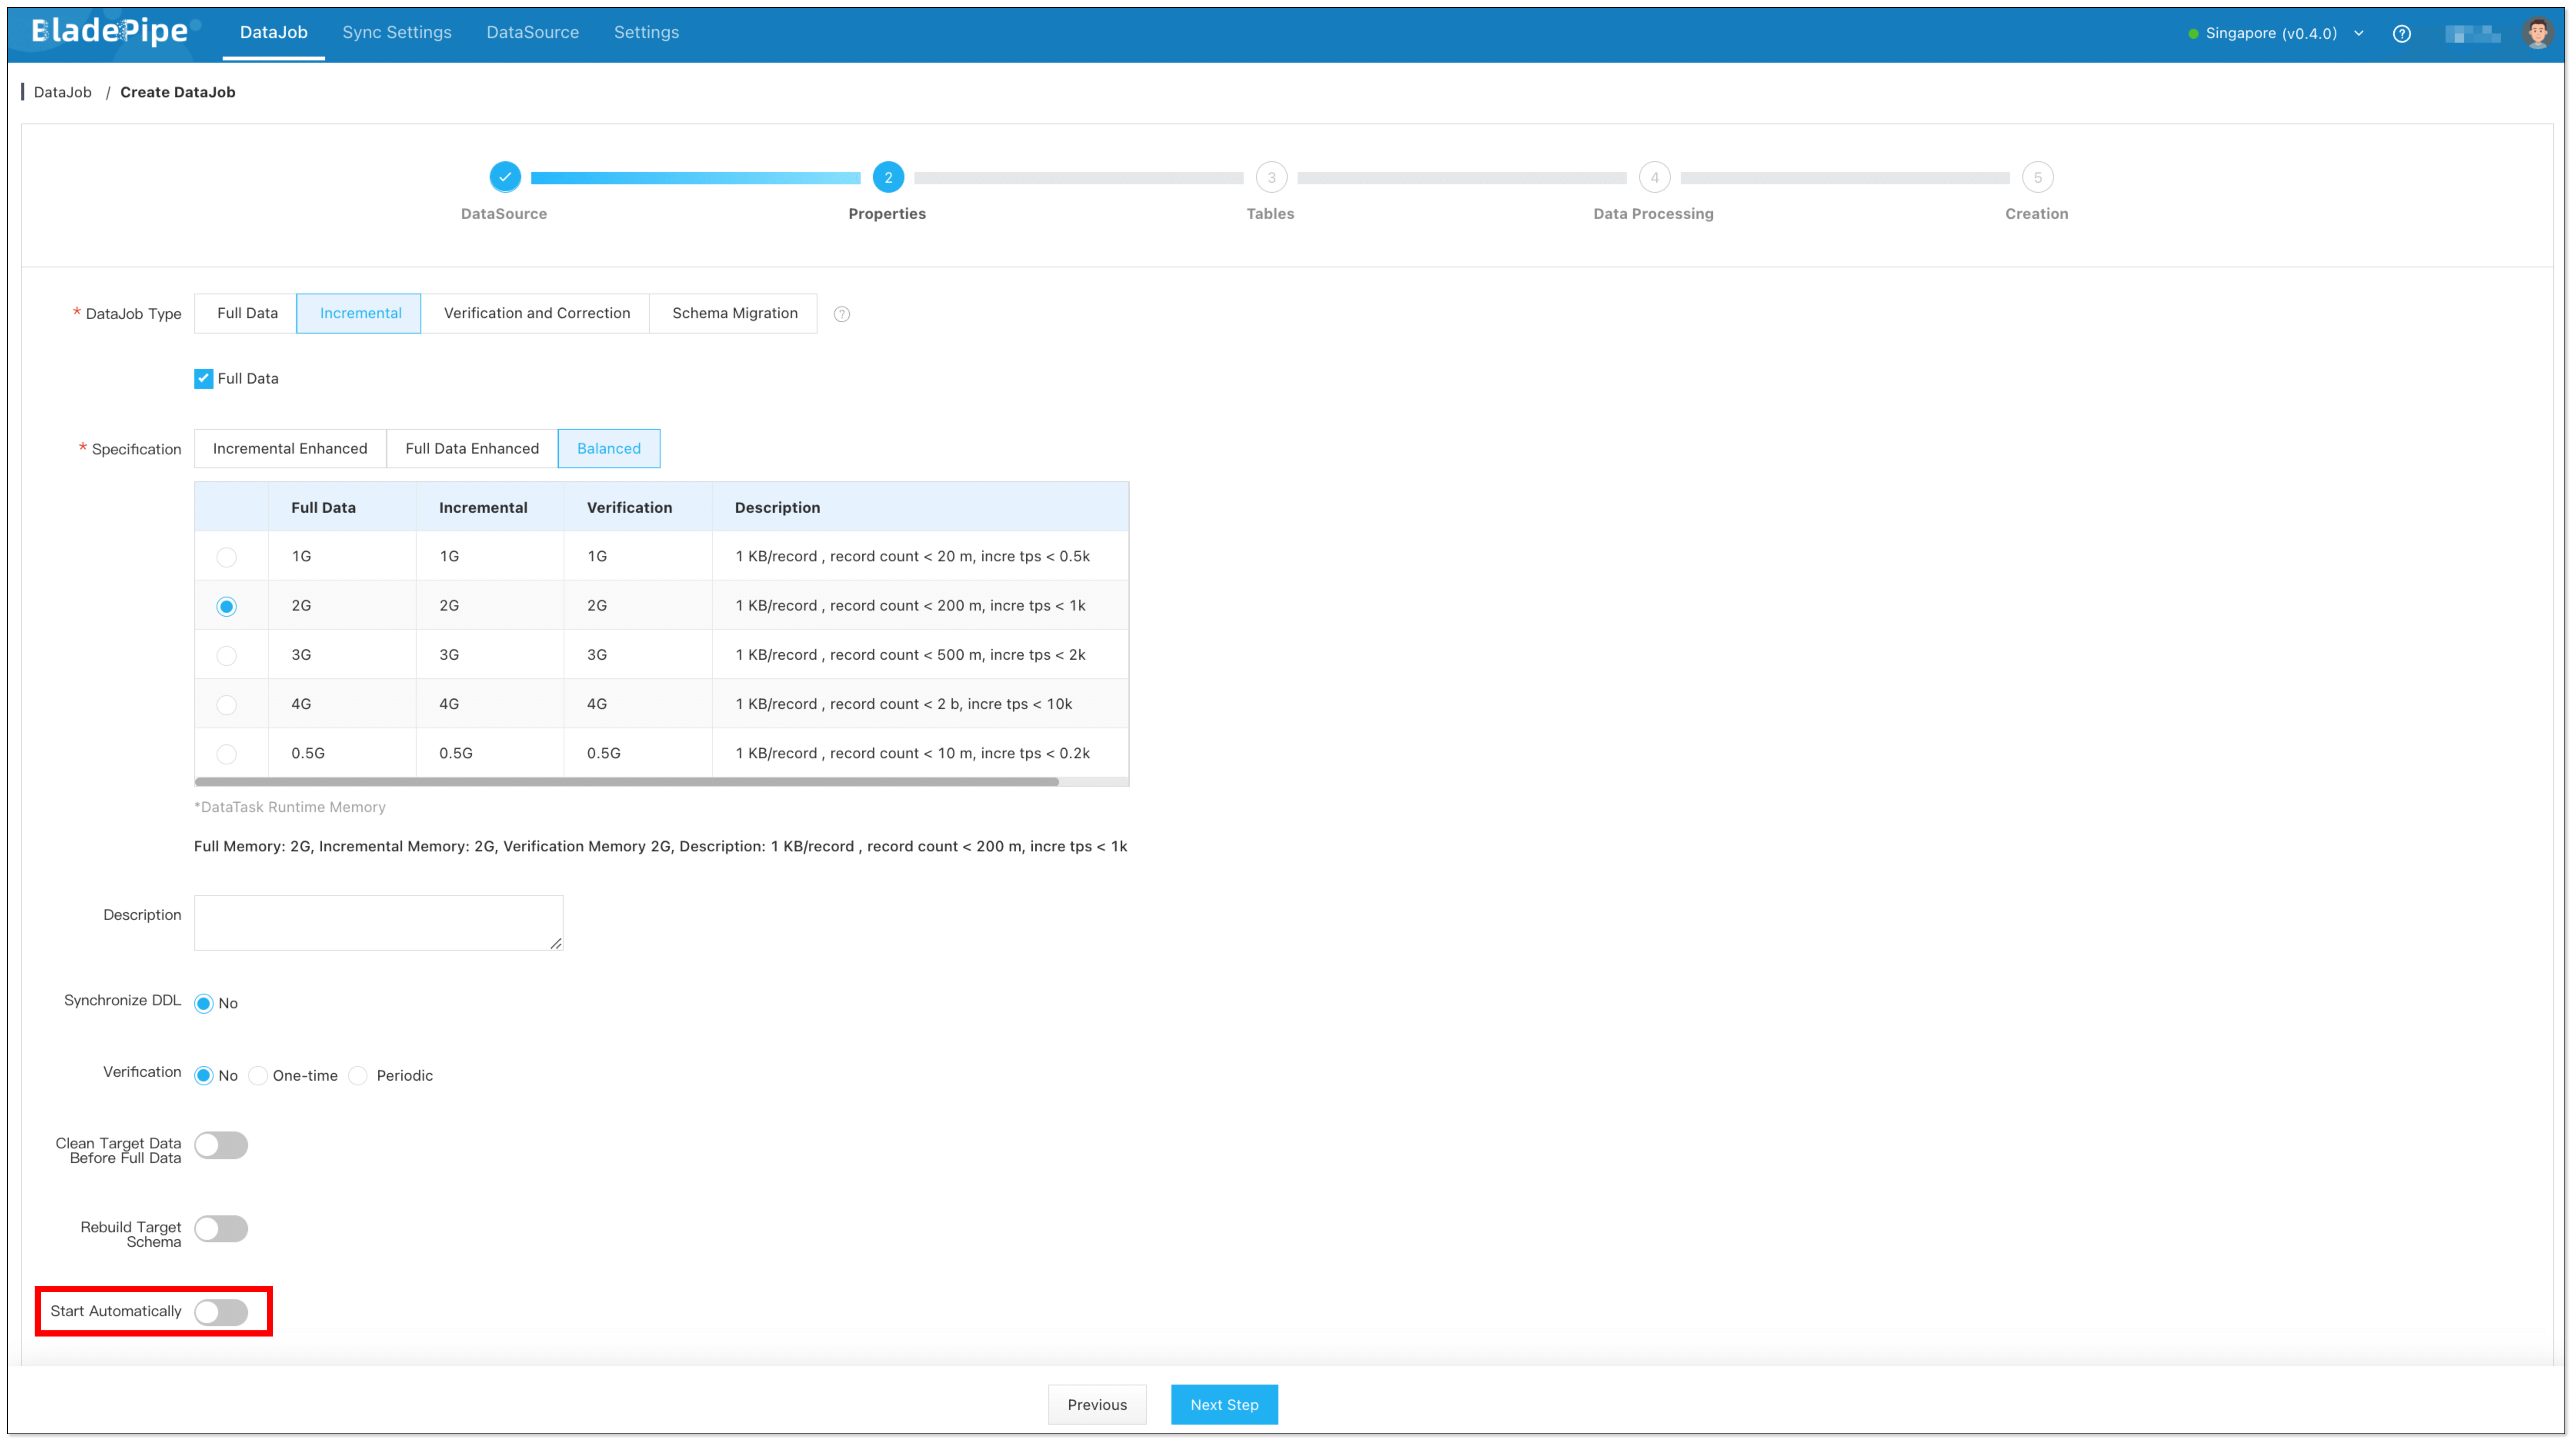
Task: Click the BladePipe logo
Action: 110,32
